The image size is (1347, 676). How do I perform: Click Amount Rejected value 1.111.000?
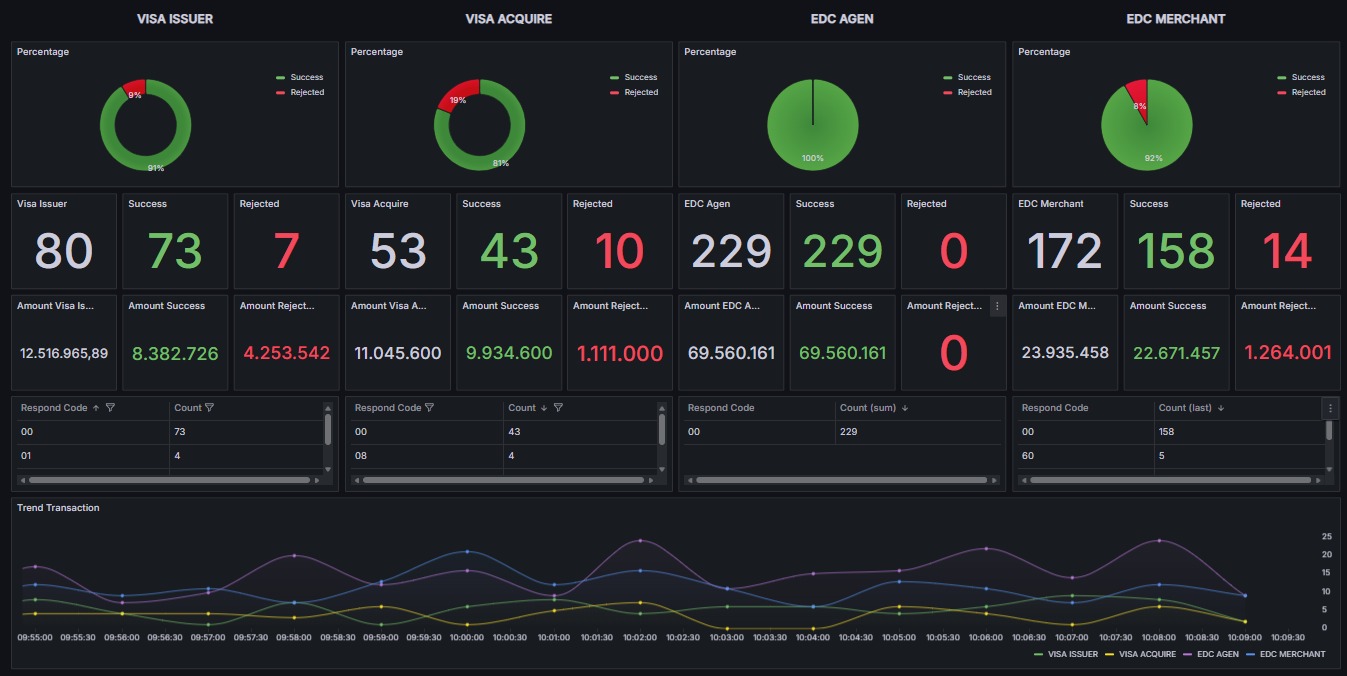pyautogui.click(x=620, y=353)
